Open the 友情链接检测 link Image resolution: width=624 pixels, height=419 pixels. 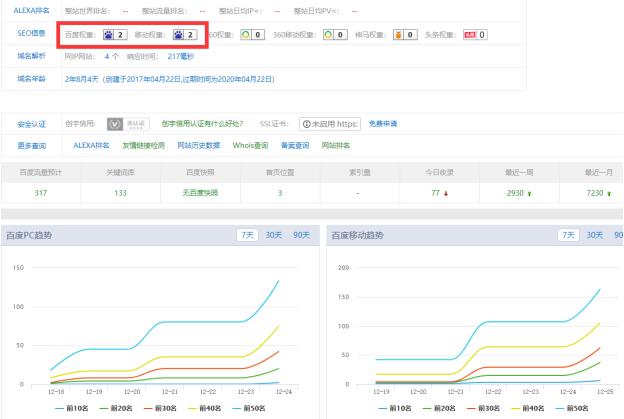(143, 145)
